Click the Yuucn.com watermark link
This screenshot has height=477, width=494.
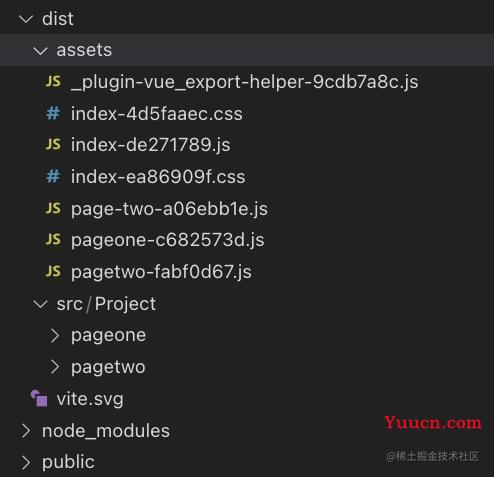click(433, 423)
